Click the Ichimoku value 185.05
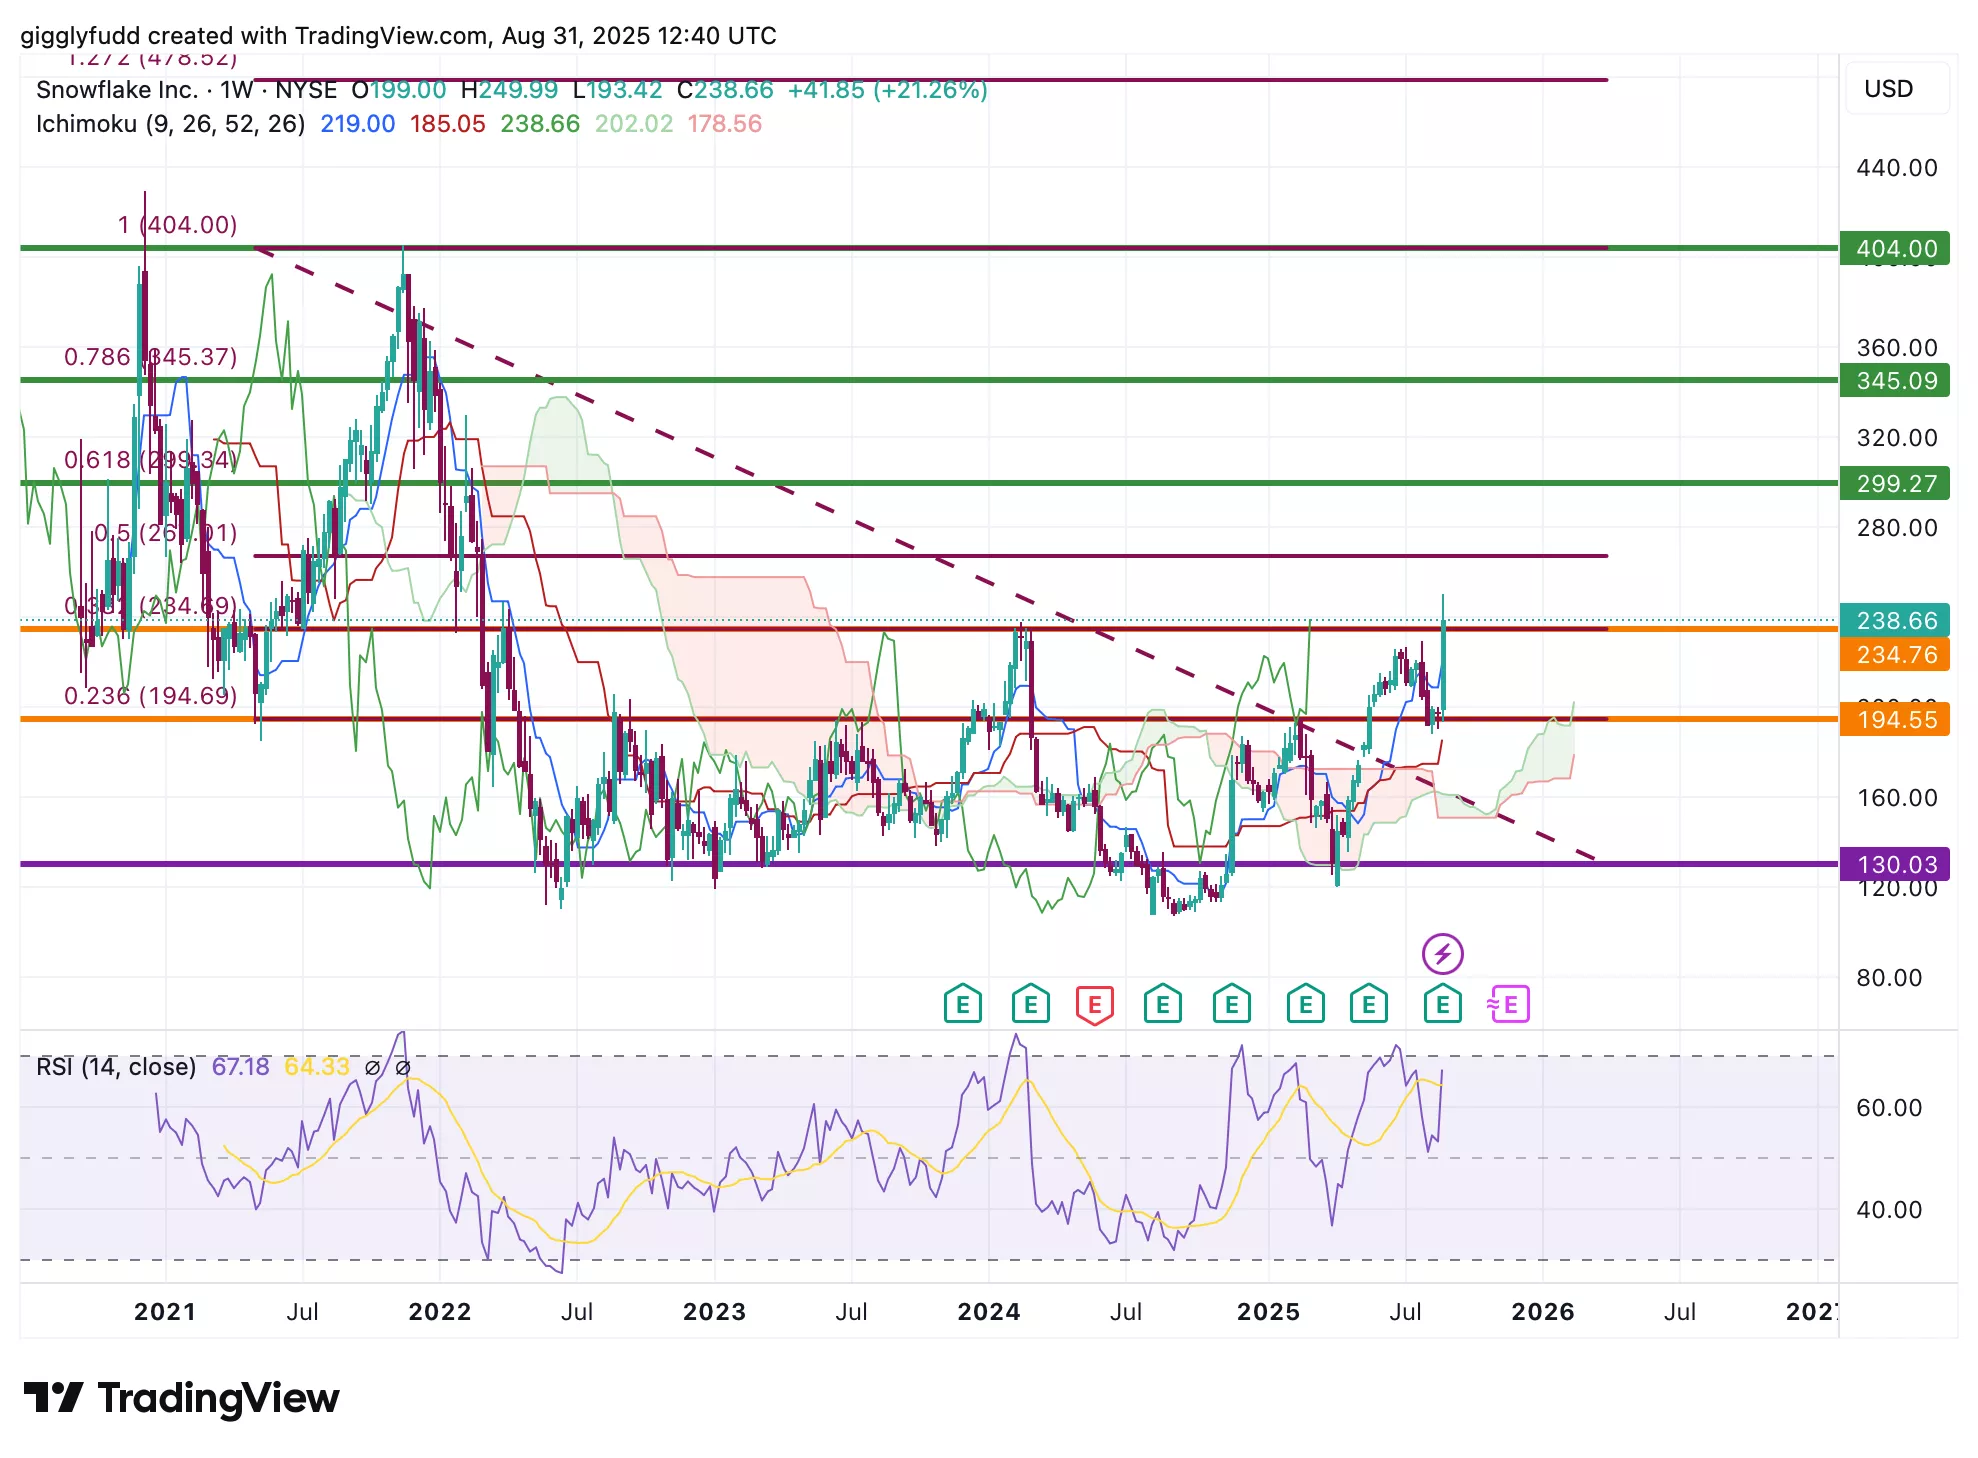 click(447, 124)
